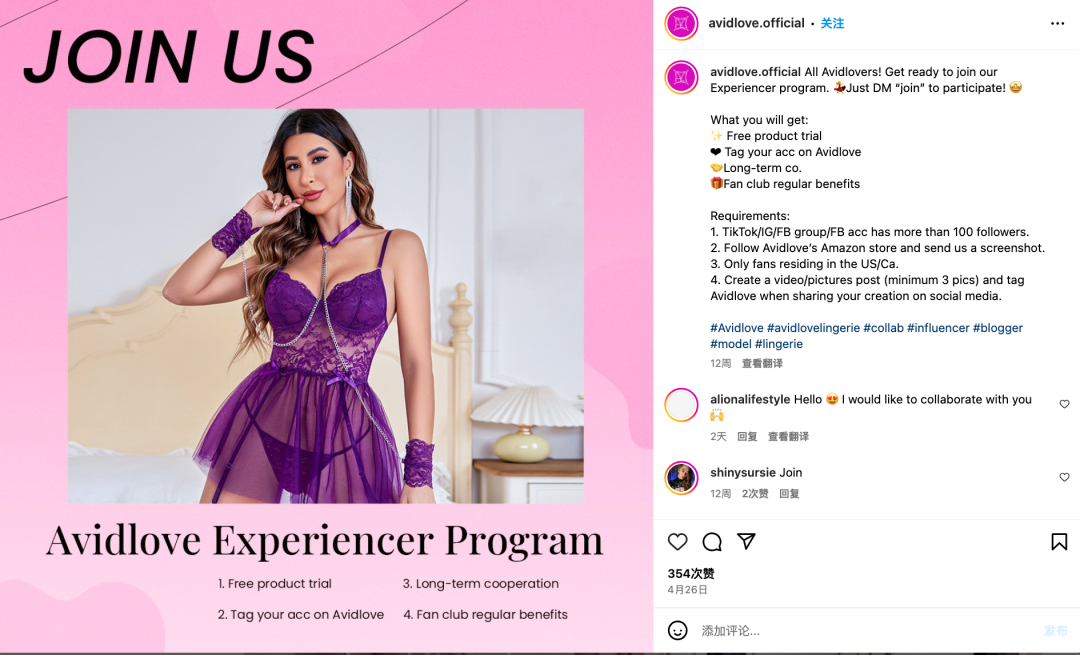The height and width of the screenshot is (655, 1080).
Task: Open the emoji picker smiley icon
Action: tap(678, 630)
